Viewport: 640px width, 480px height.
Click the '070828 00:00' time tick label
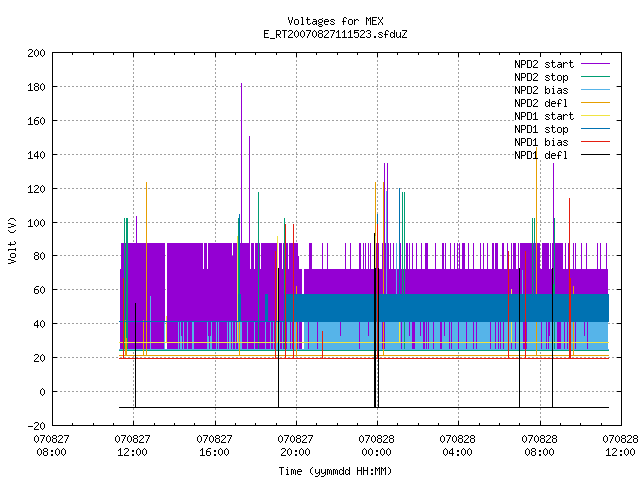coord(377,446)
